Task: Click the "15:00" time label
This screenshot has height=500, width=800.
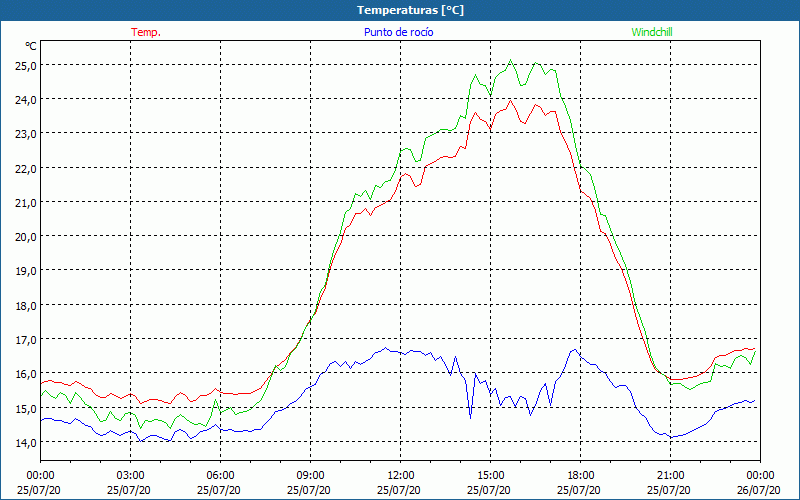Action: click(490, 476)
